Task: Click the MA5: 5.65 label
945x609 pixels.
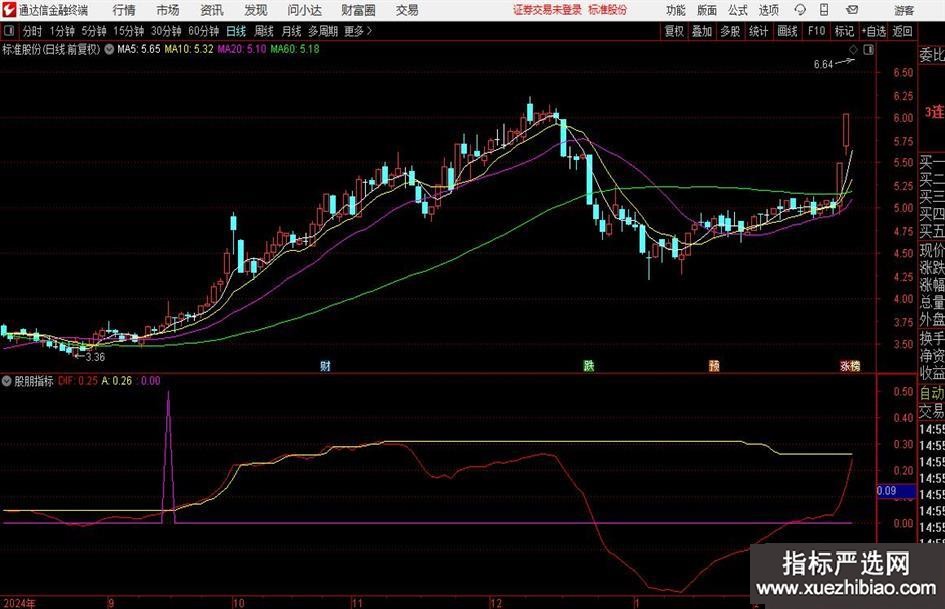Action: pos(139,49)
